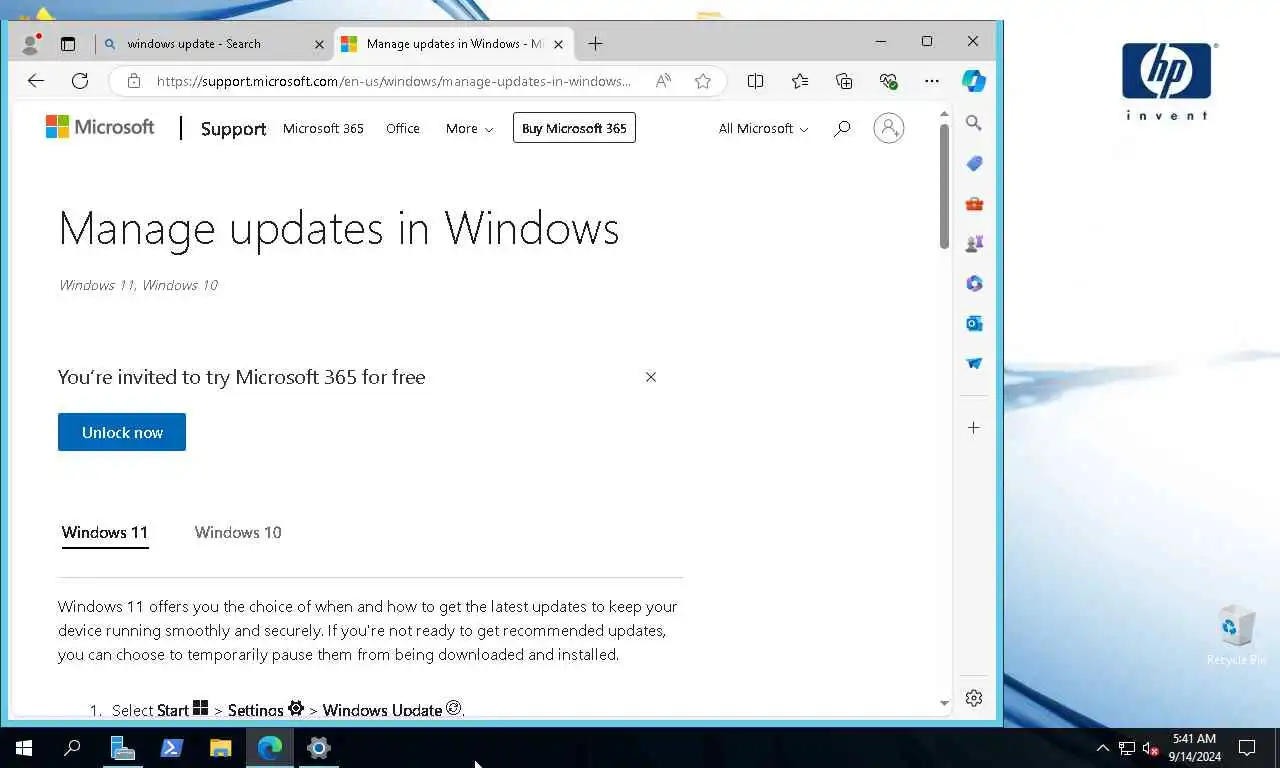This screenshot has width=1280, height=768.
Task: Open Edge Settings and more menu
Action: 932,81
